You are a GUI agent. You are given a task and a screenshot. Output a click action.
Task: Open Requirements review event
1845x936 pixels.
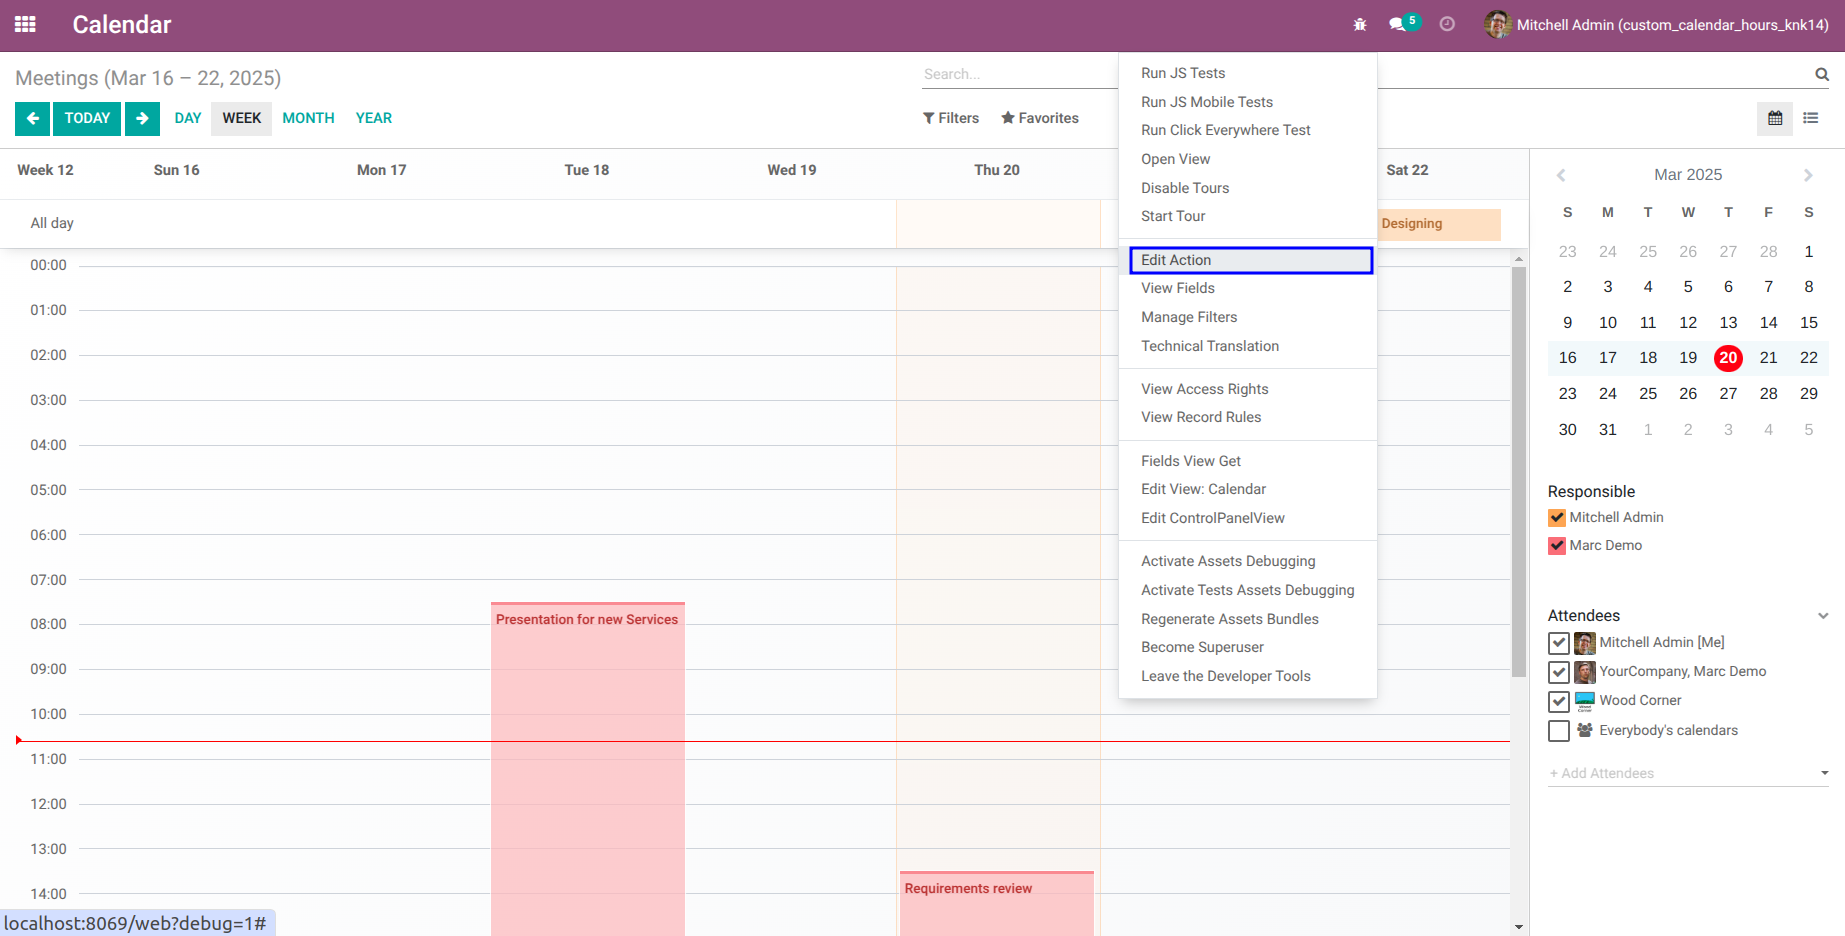997,903
